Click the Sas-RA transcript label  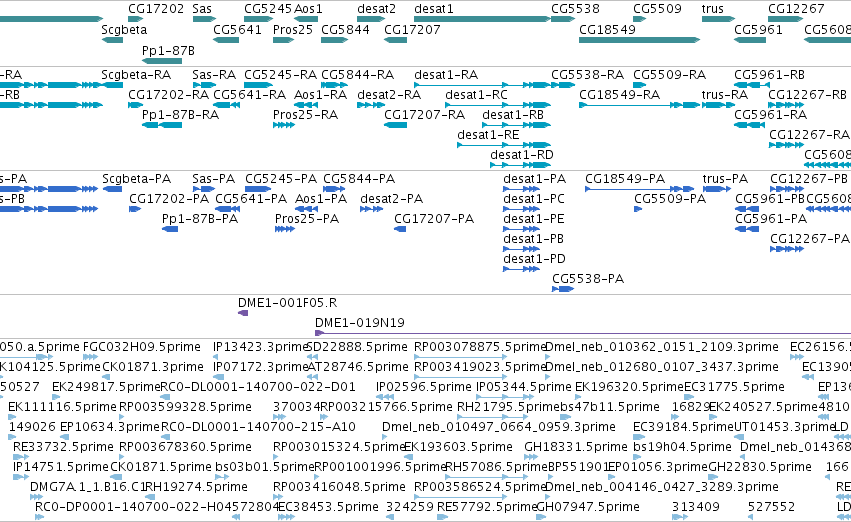[214, 75]
